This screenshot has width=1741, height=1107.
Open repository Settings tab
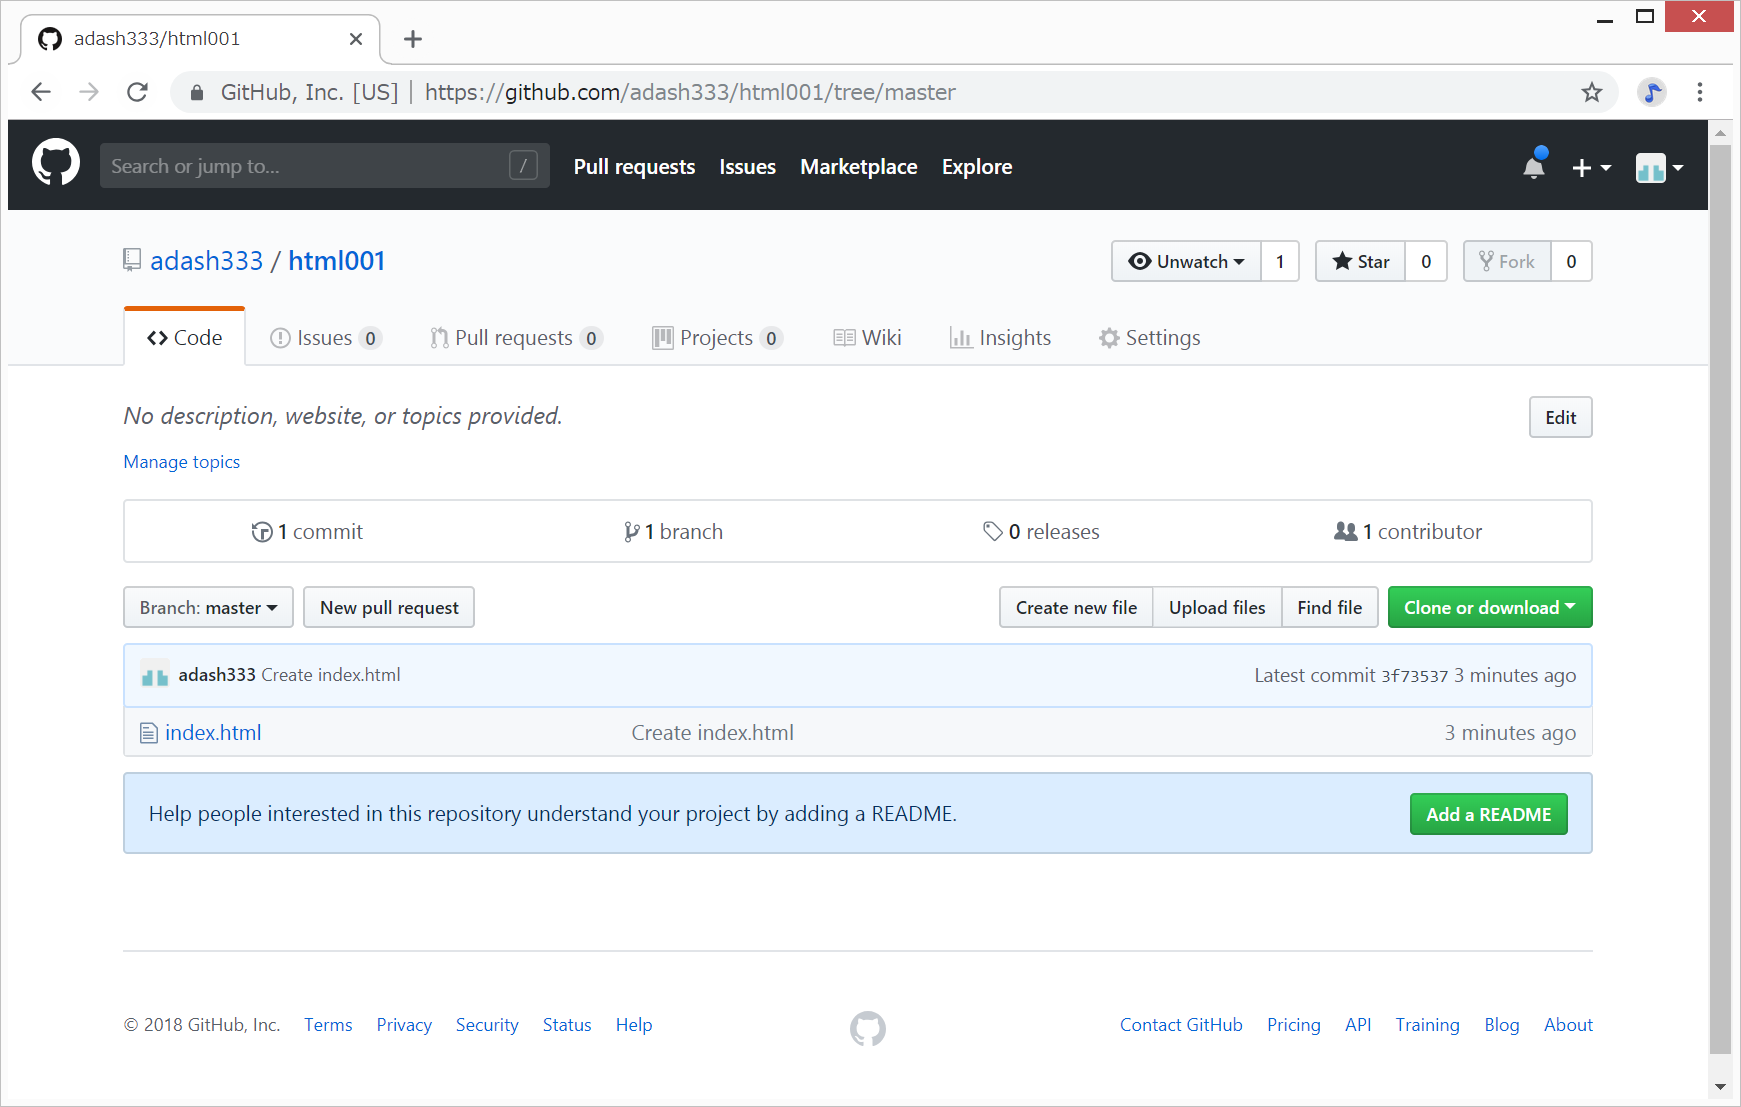[x=1149, y=338]
